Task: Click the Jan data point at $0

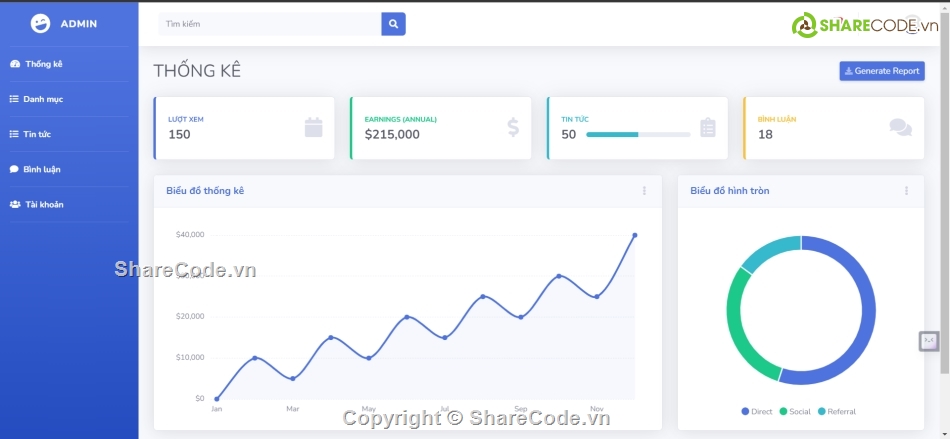Action: [216, 399]
